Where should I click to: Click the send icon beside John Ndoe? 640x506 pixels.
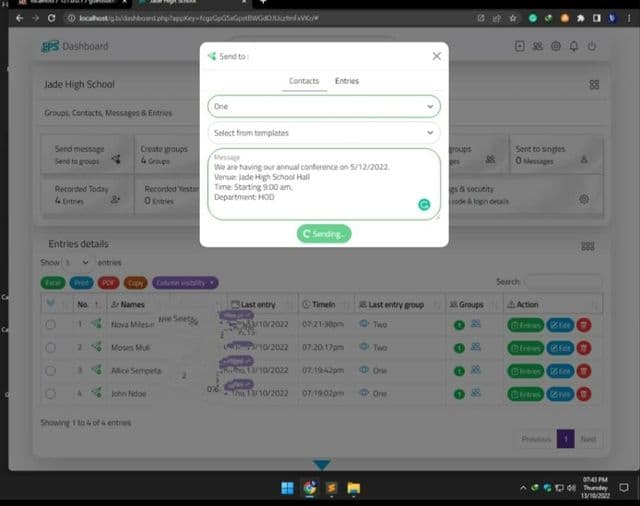click(97, 393)
